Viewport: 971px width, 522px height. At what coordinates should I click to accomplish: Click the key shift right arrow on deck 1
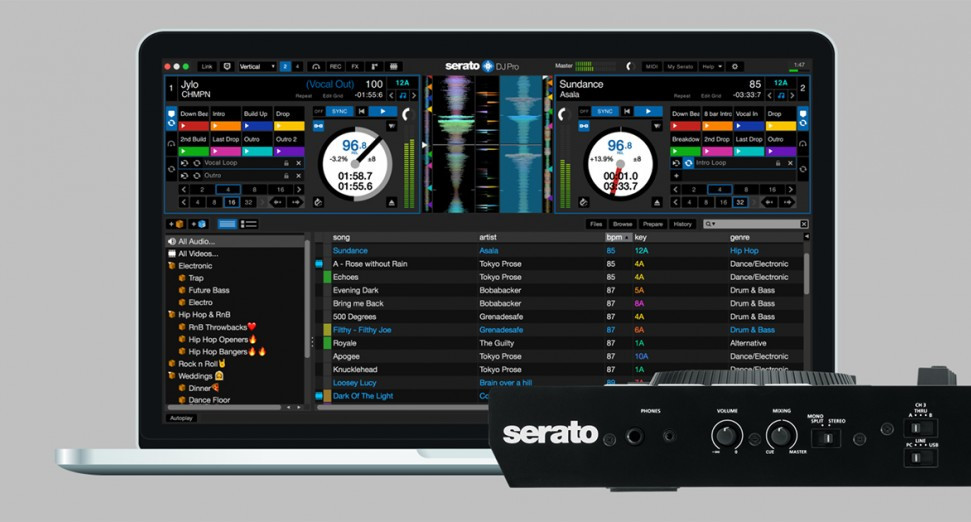pos(414,95)
